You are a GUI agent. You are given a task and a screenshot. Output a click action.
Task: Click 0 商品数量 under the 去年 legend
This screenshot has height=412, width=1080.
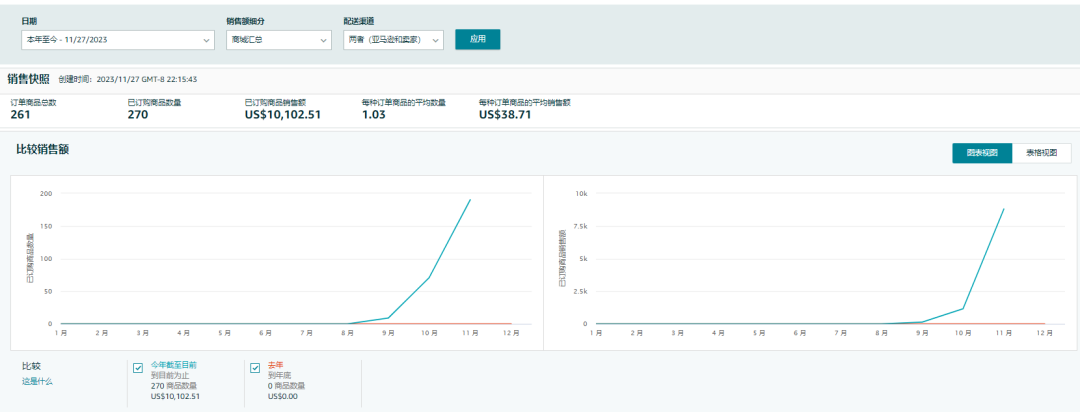pyautogui.click(x=286, y=386)
